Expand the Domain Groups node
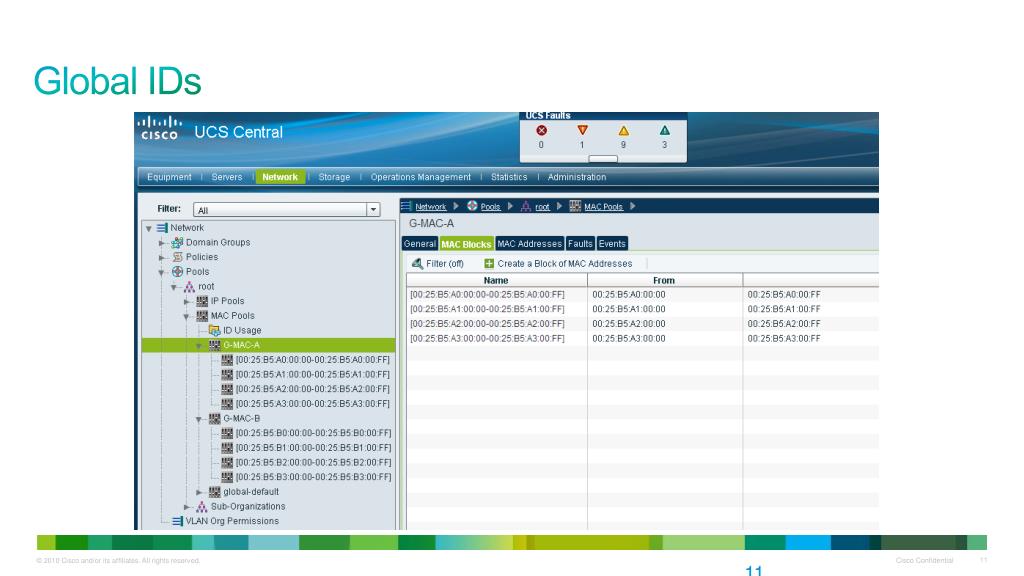This screenshot has height=576, width=1024. point(162,243)
